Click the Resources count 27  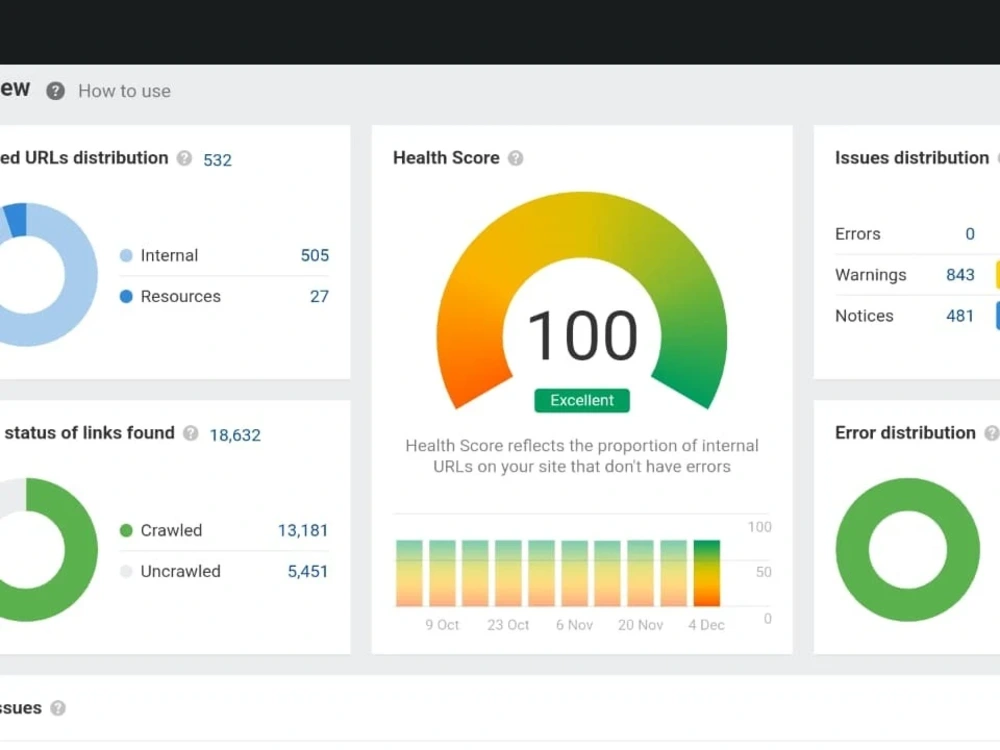(320, 297)
